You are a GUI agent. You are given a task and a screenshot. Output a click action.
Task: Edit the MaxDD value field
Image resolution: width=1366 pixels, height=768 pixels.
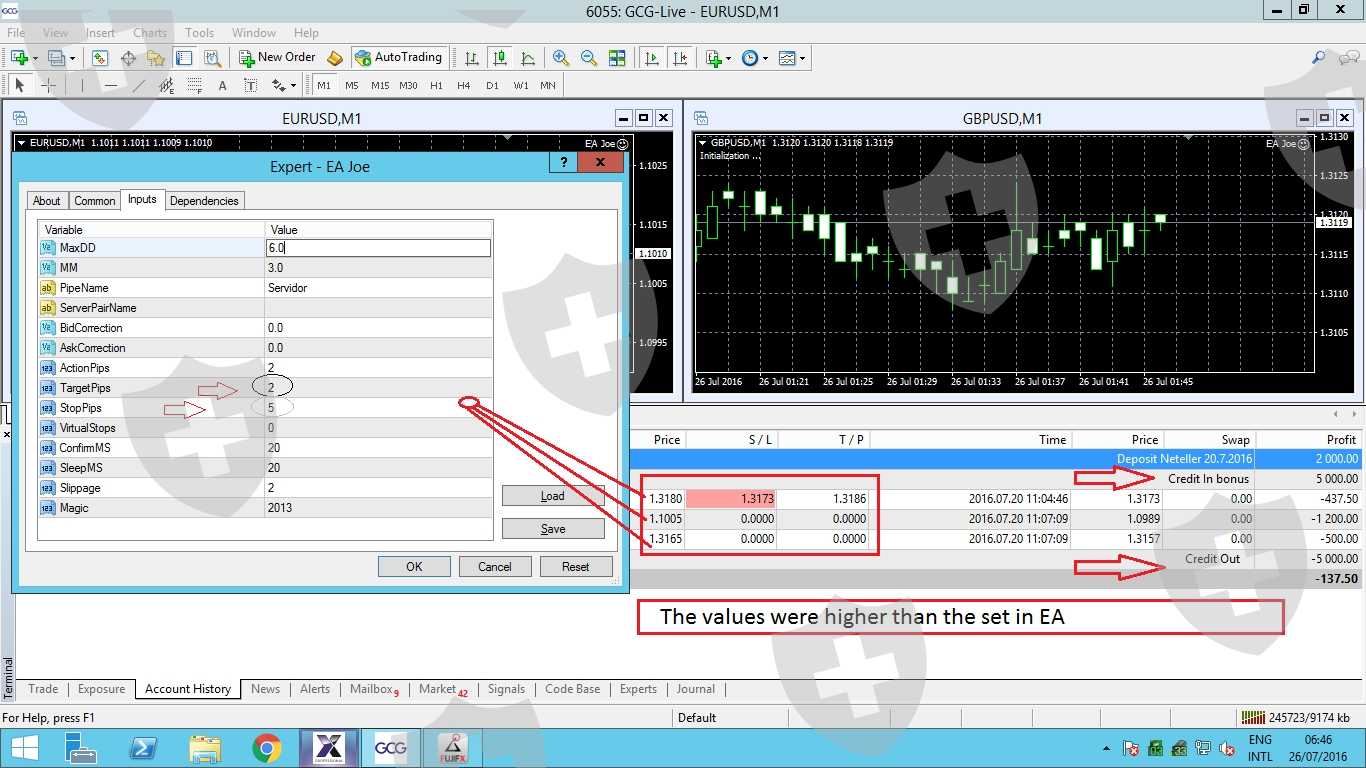click(x=378, y=248)
